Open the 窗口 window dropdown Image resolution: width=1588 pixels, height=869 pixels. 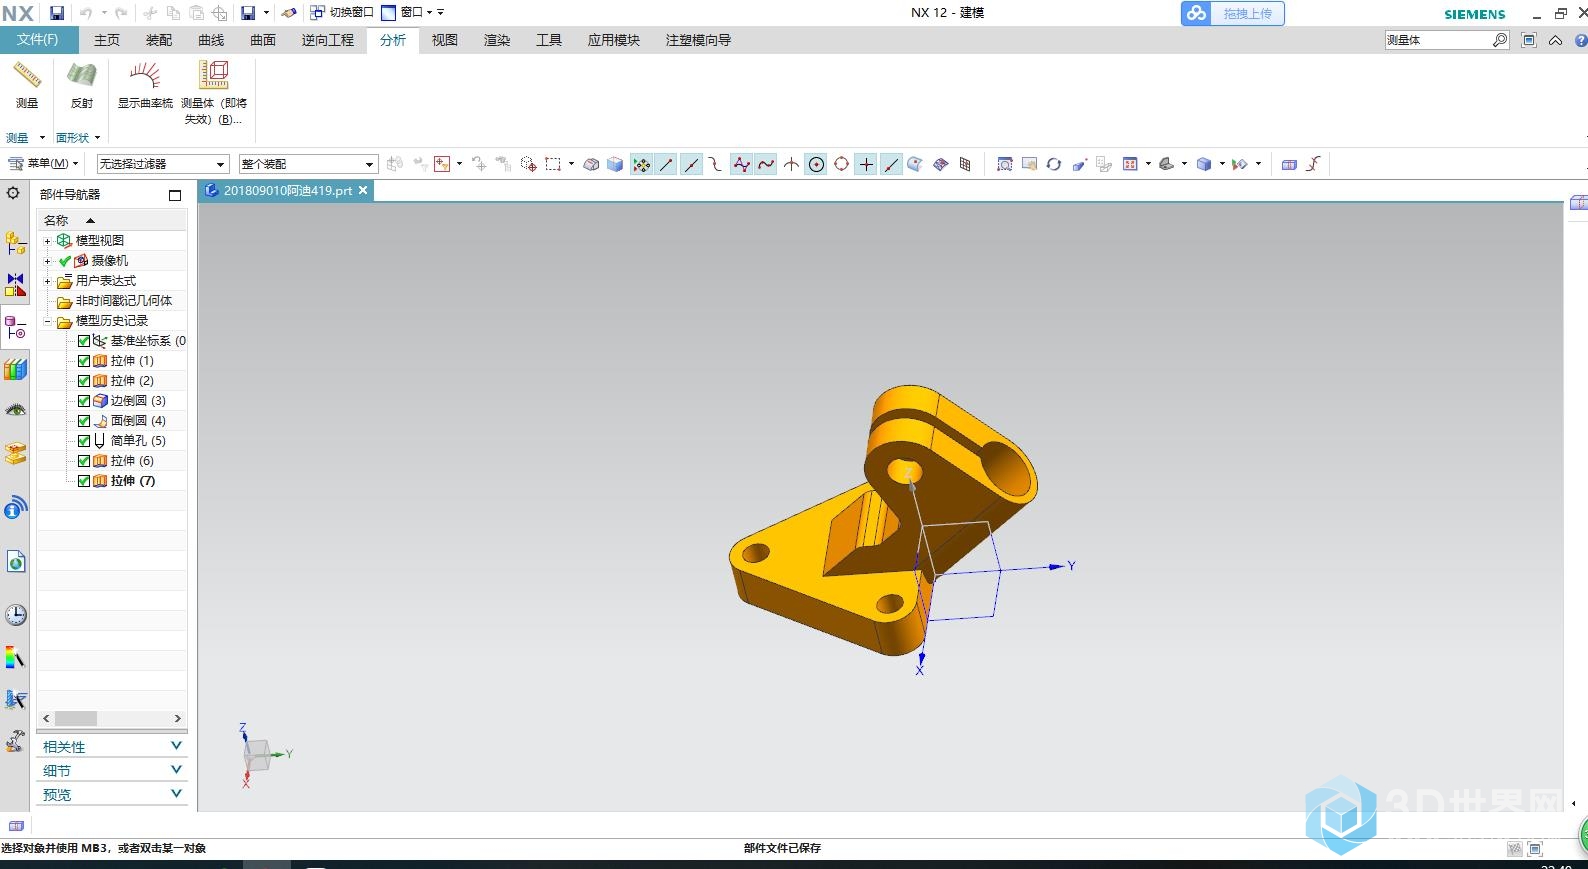pos(407,13)
